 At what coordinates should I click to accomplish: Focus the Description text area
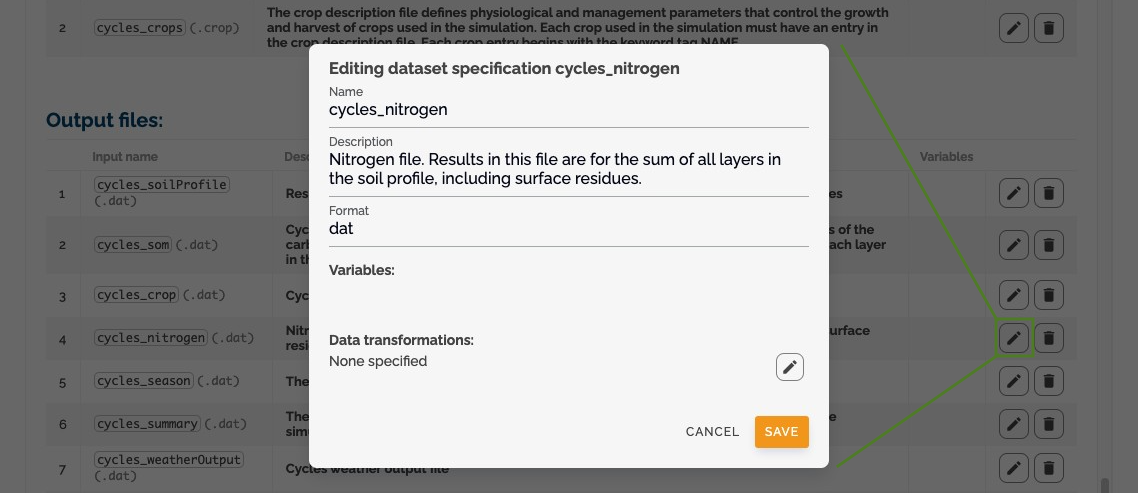tap(568, 168)
